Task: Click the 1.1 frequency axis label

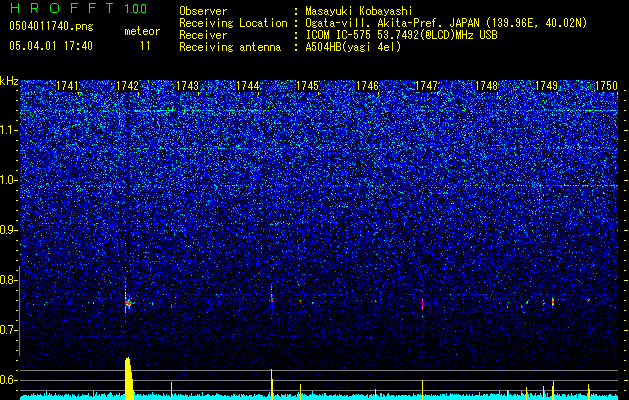Action: (x=8, y=130)
